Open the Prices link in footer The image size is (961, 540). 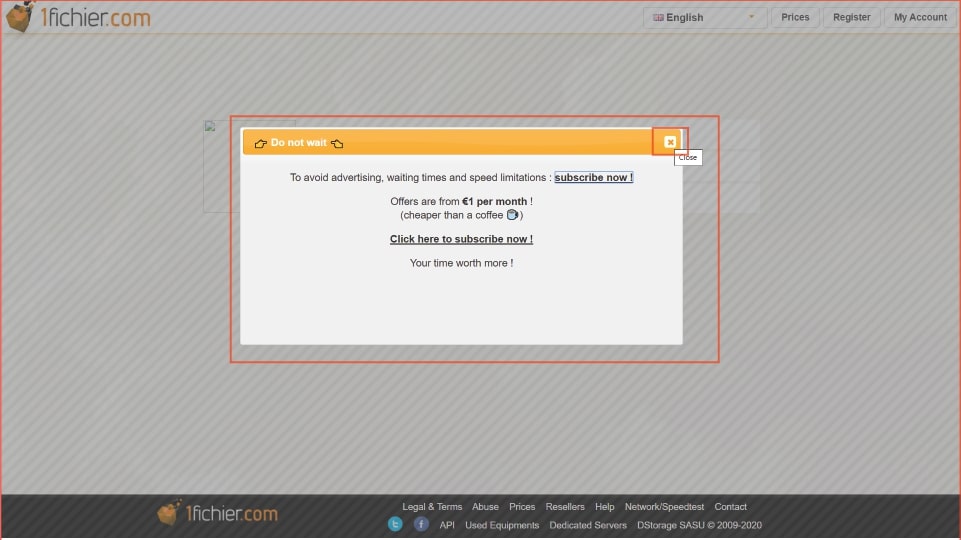click(x=522, y=507)
